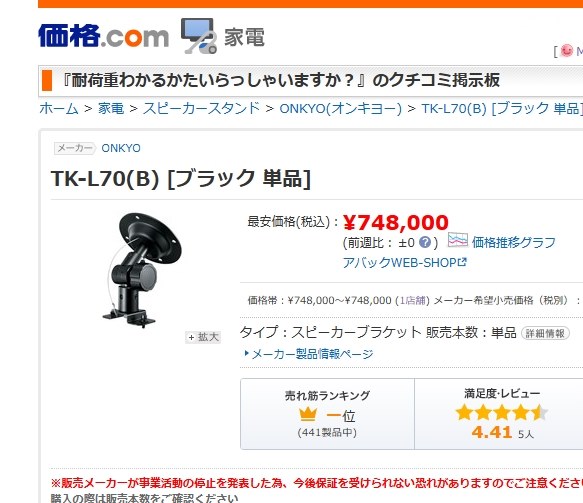
Task: Click the external link icon after アバックWEB-SHOP
Action: coord(462,262)
